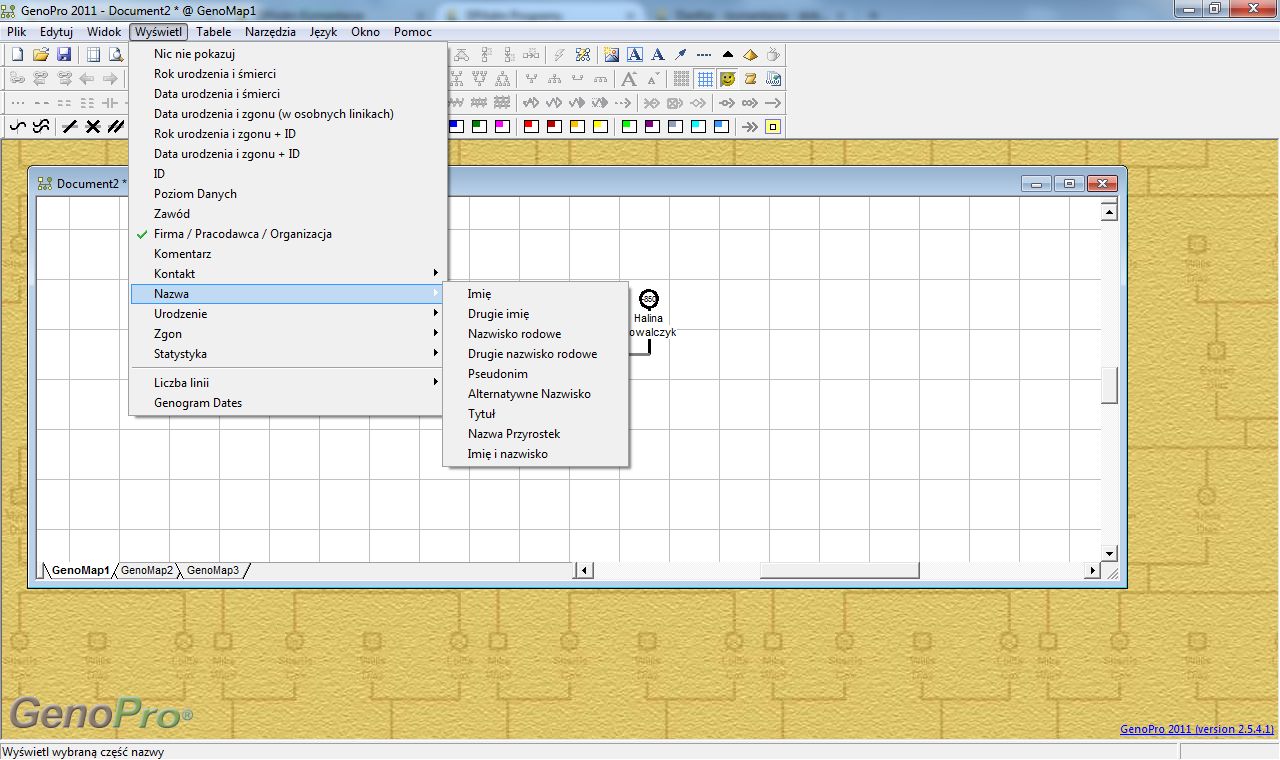Select the single wavy line tool

(17, 126)
